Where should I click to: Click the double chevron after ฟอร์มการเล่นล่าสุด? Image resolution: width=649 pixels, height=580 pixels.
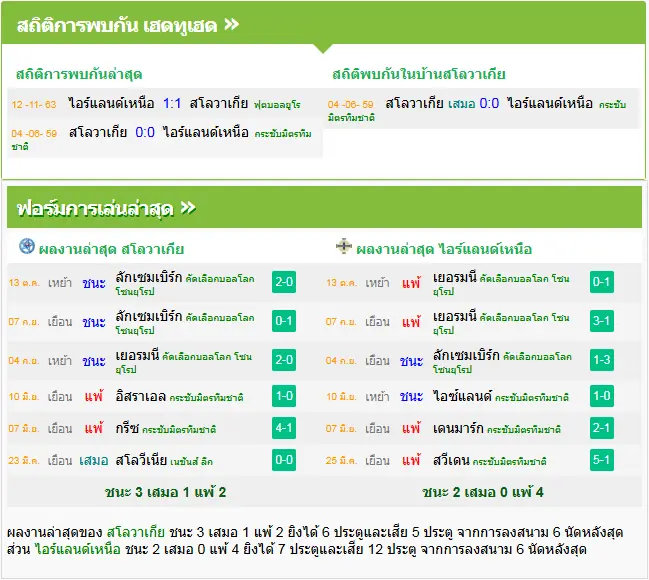tap(188, 208)
